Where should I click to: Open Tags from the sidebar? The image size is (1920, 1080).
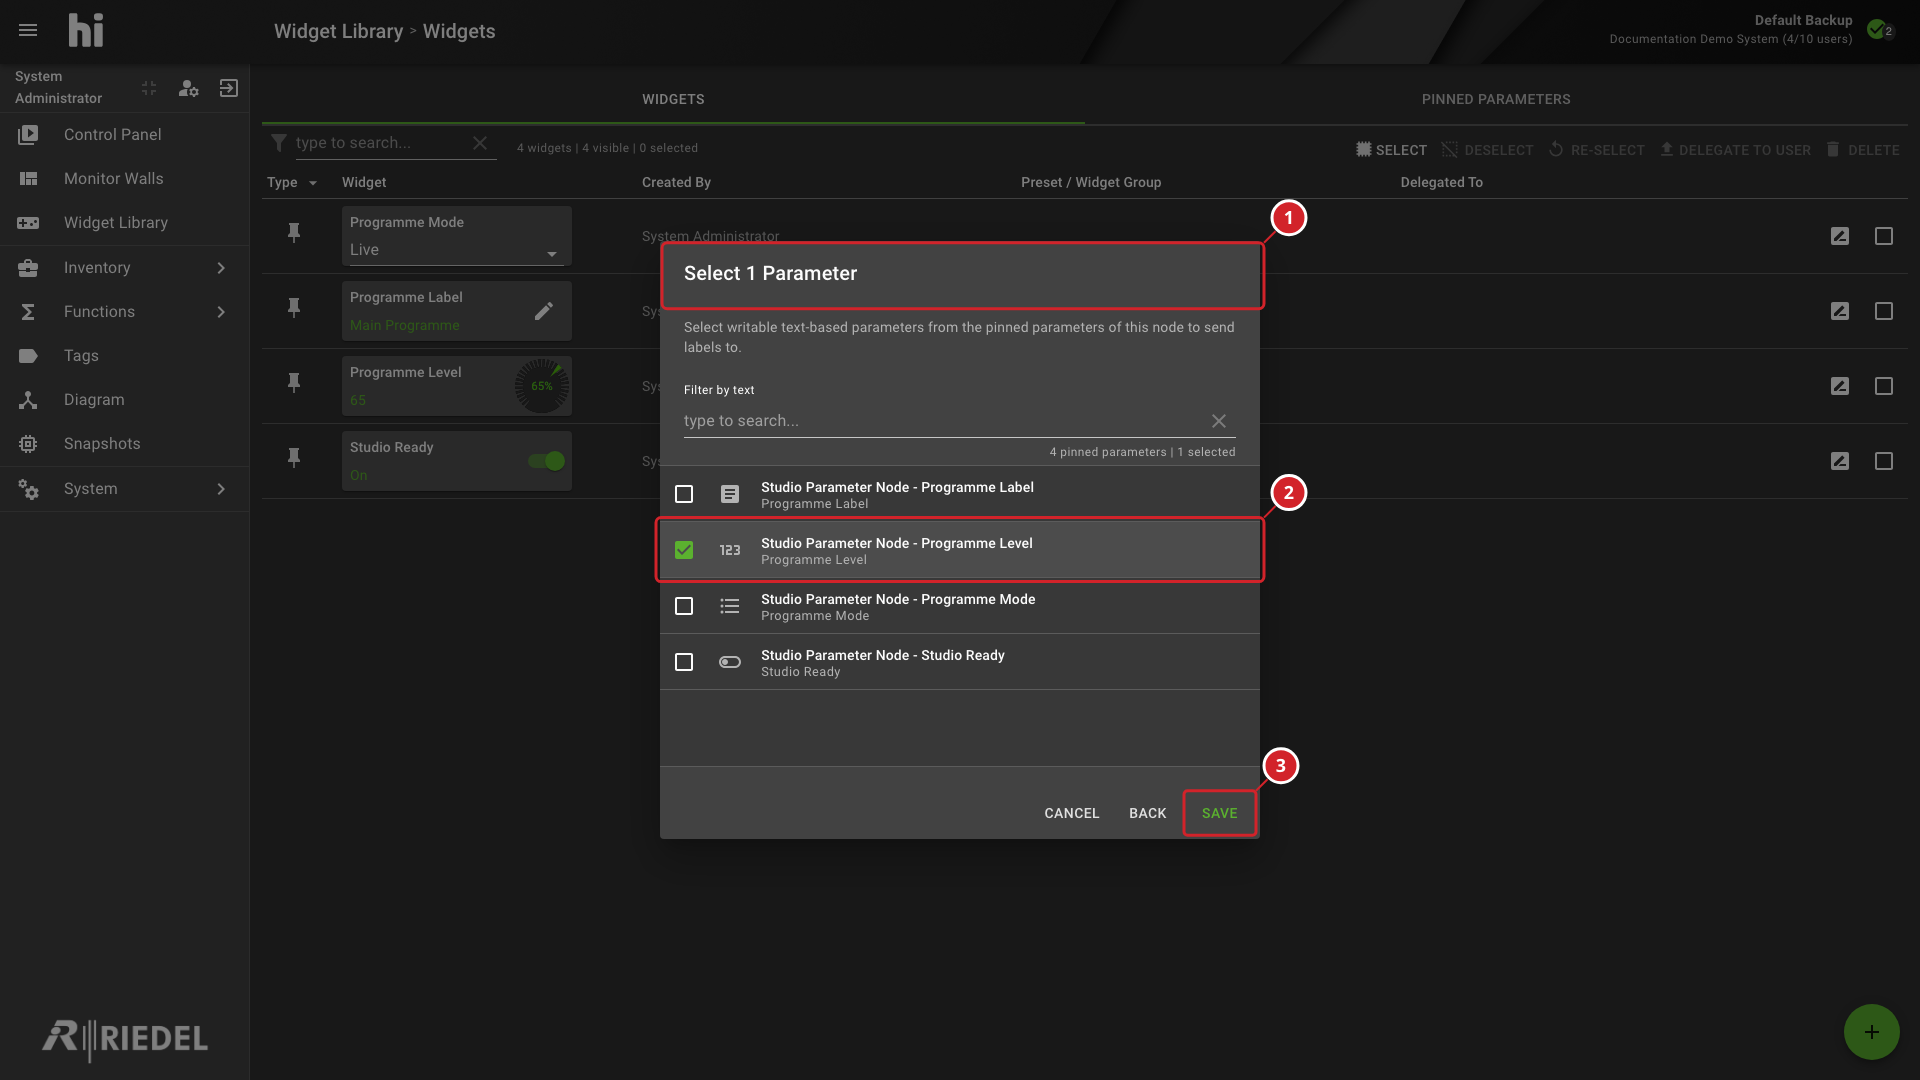pyautogui.click(x=125, y=355)
